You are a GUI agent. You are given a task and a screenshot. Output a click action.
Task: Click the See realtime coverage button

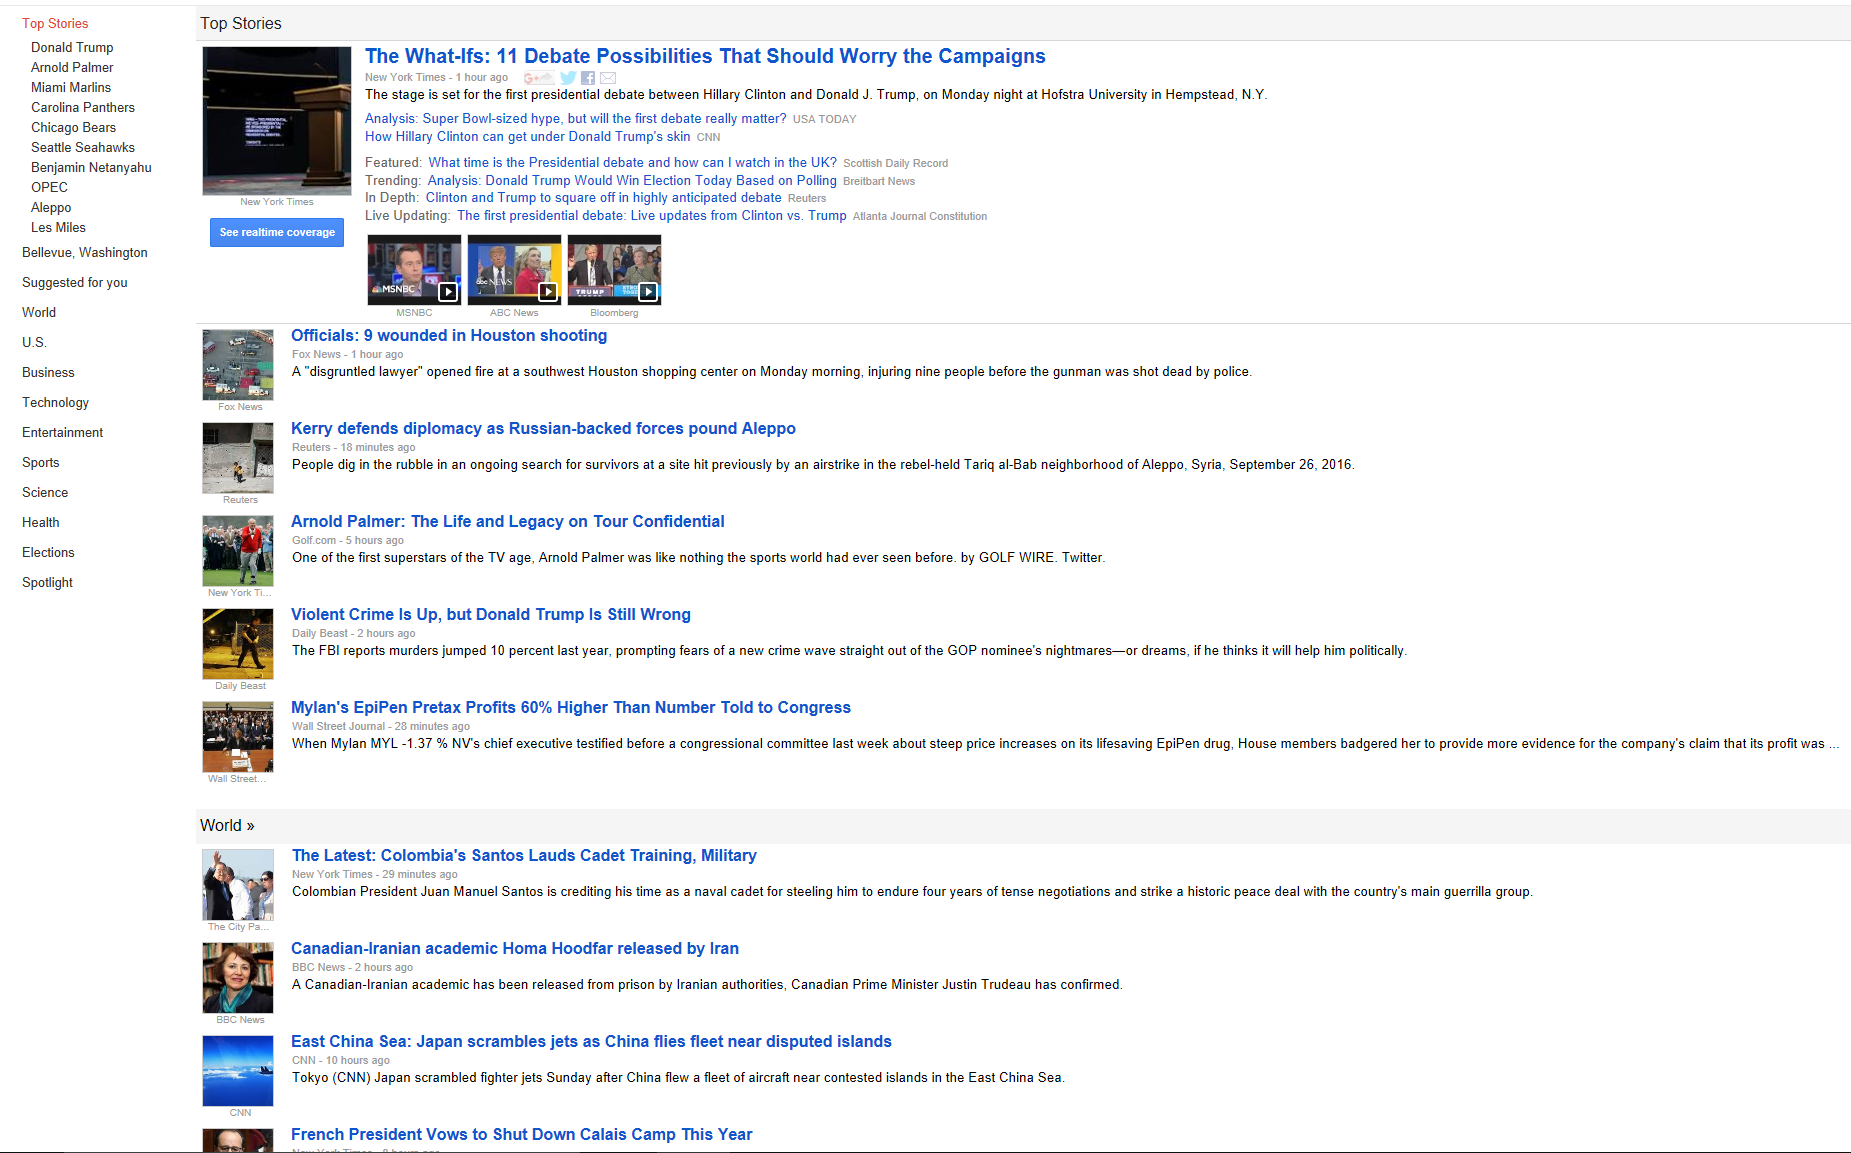[x=277, y=232]
